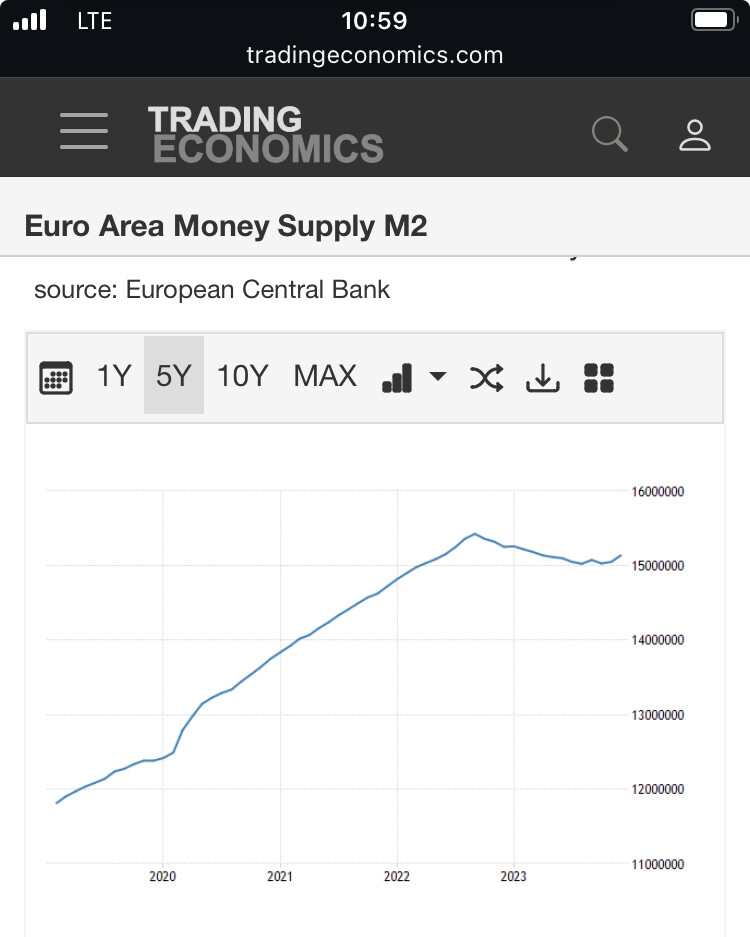This screenshot has width=750, height=937.
Task: Switch chart to 10Y range
Action: point(243,376)
